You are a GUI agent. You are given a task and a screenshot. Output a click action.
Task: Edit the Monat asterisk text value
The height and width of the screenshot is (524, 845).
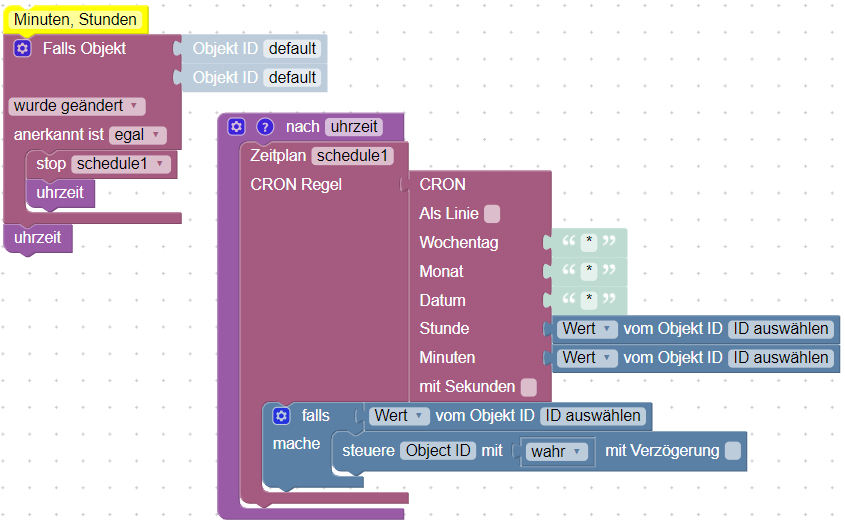tap(589, 271)
